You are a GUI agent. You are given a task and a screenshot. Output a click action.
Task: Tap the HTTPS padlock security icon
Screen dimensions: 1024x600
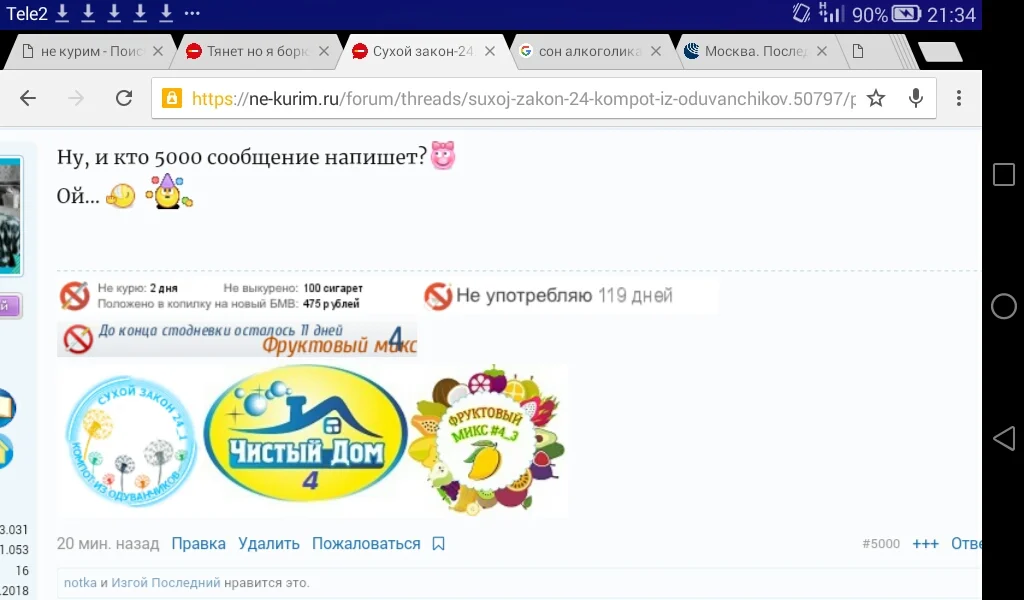(x=170, y=97)
